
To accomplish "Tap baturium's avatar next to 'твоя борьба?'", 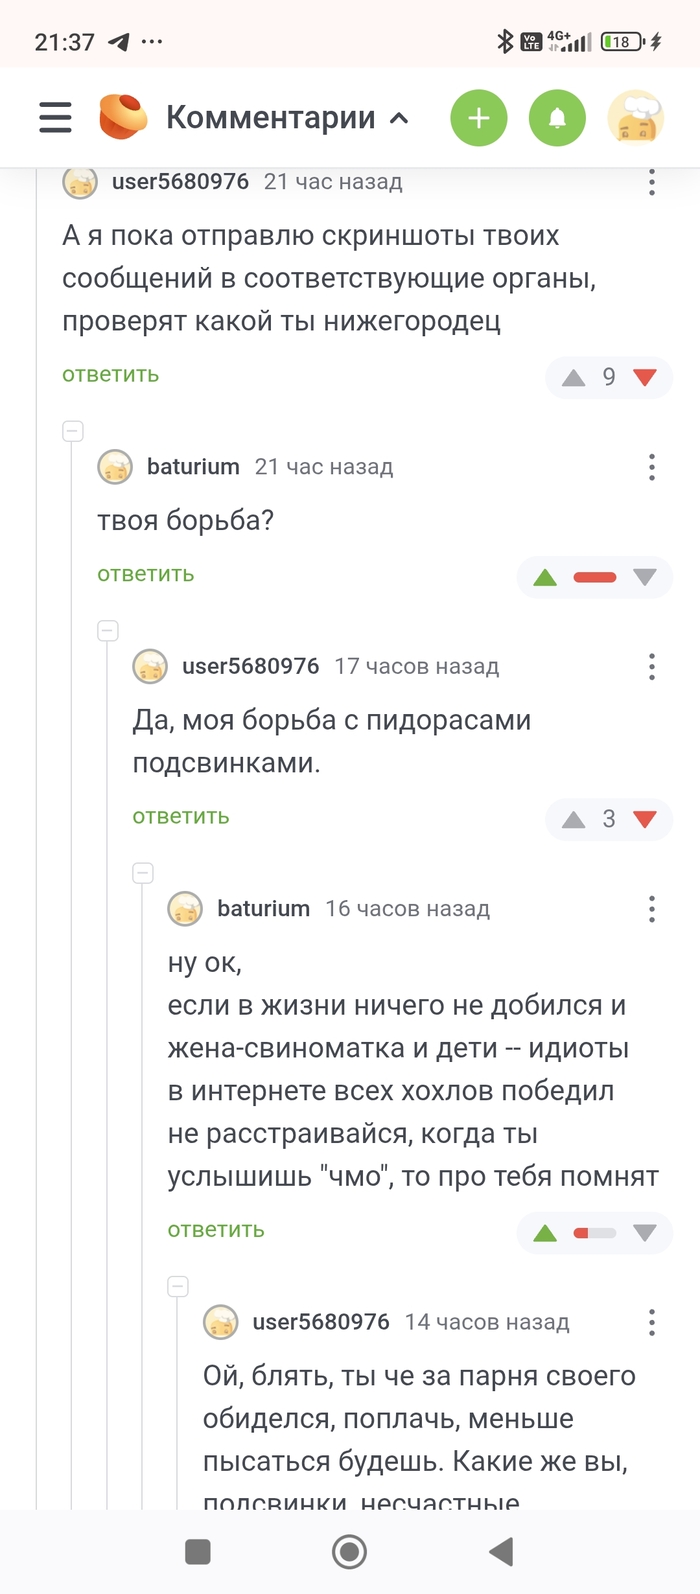I will pyautogui.click(x=115, y=467).
